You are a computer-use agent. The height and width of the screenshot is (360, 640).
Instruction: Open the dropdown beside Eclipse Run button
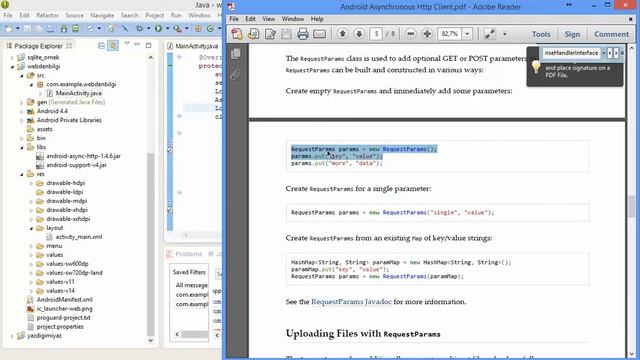pos(167,29)
